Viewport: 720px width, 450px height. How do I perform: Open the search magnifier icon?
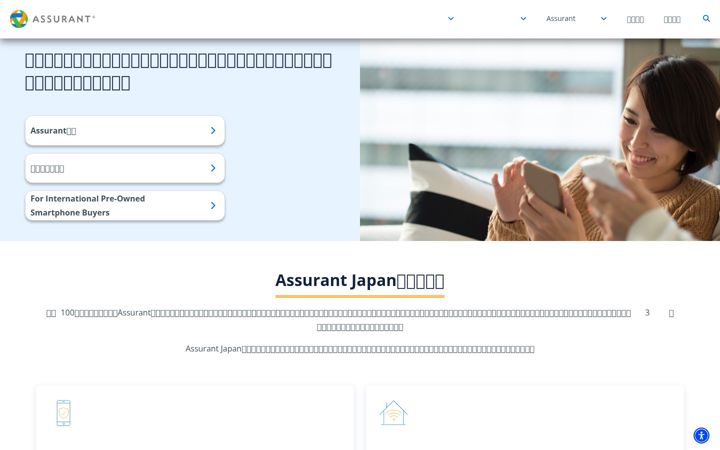[706, 18]
